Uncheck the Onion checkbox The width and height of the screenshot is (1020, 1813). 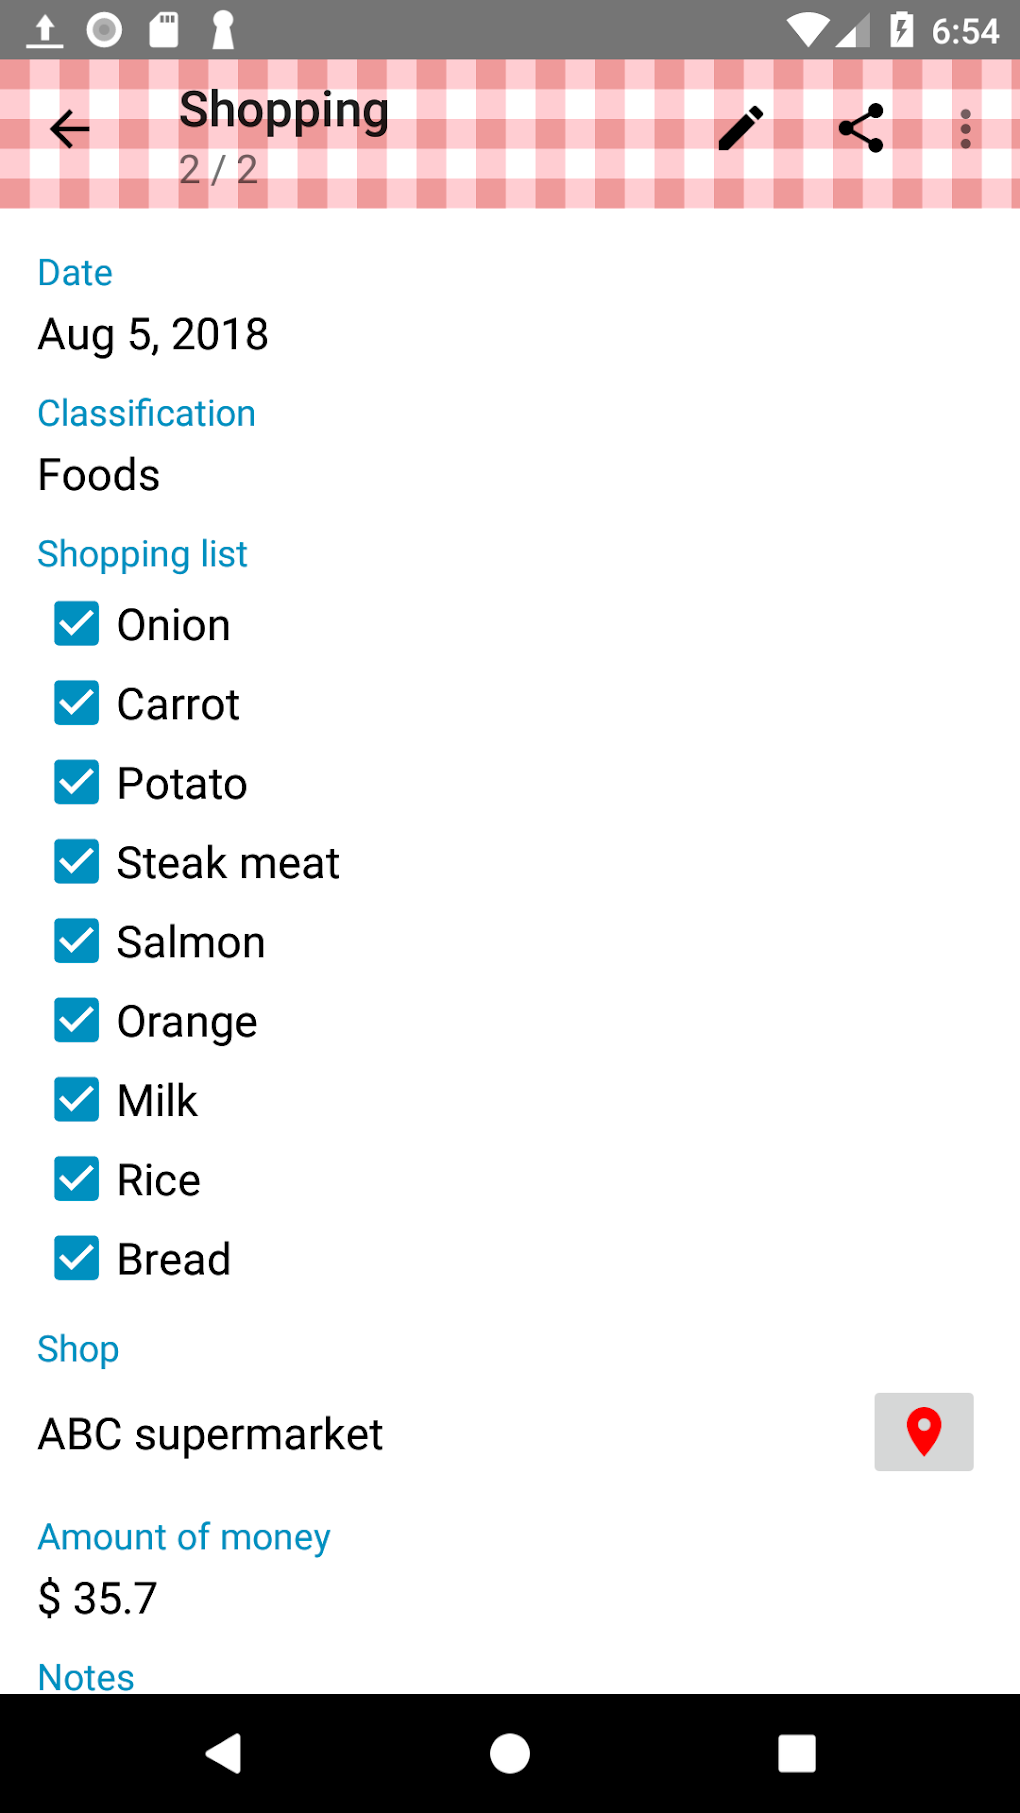(77, 624)
